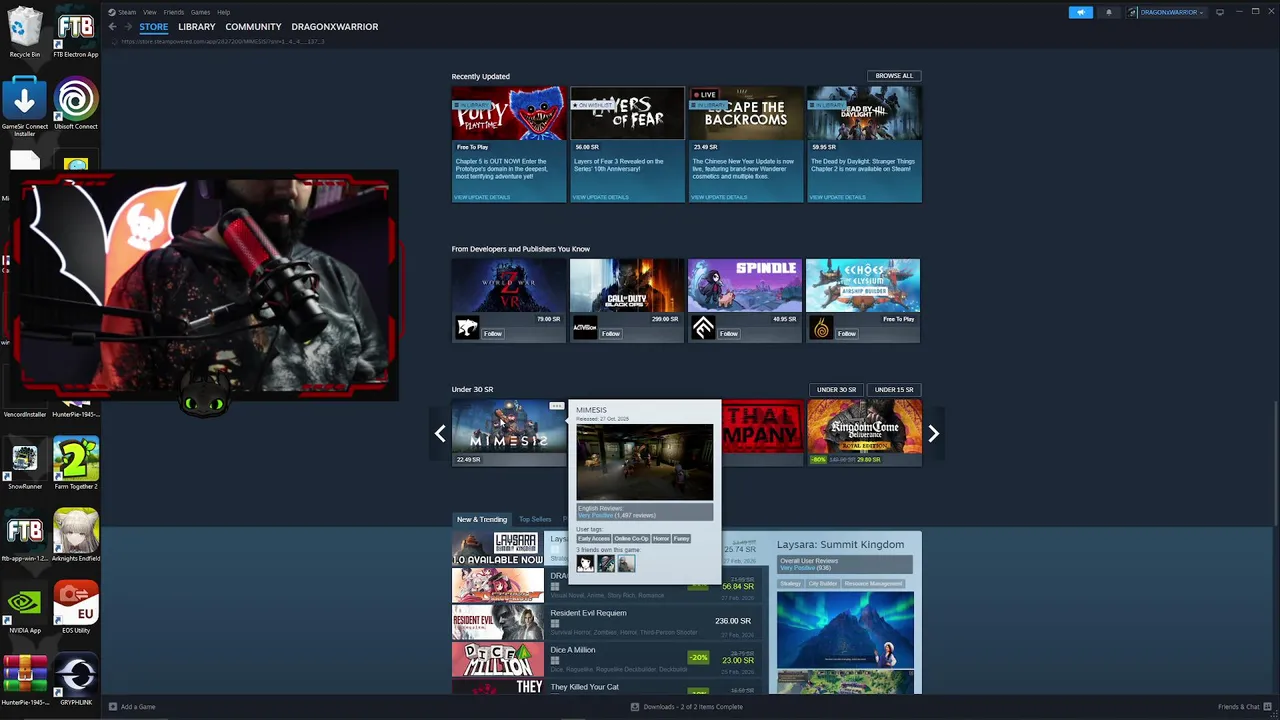Follow the Activision publisher
Image resolution: width=1280 pixels, height=720 pixels.
(x=611, y=334)
